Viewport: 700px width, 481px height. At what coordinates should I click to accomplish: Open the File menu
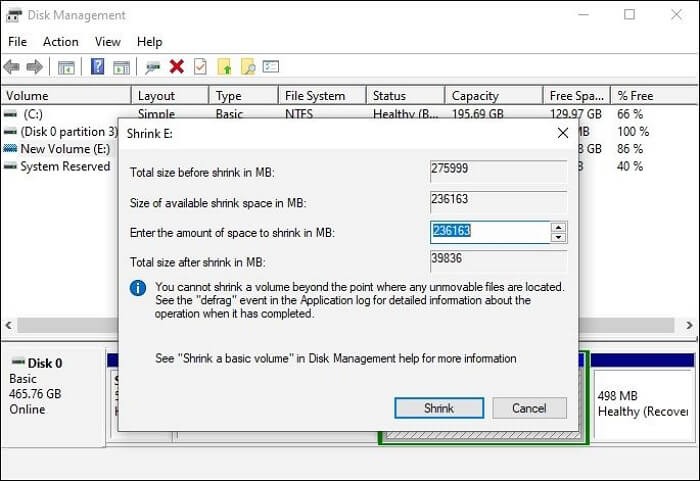tap(17, 42)
